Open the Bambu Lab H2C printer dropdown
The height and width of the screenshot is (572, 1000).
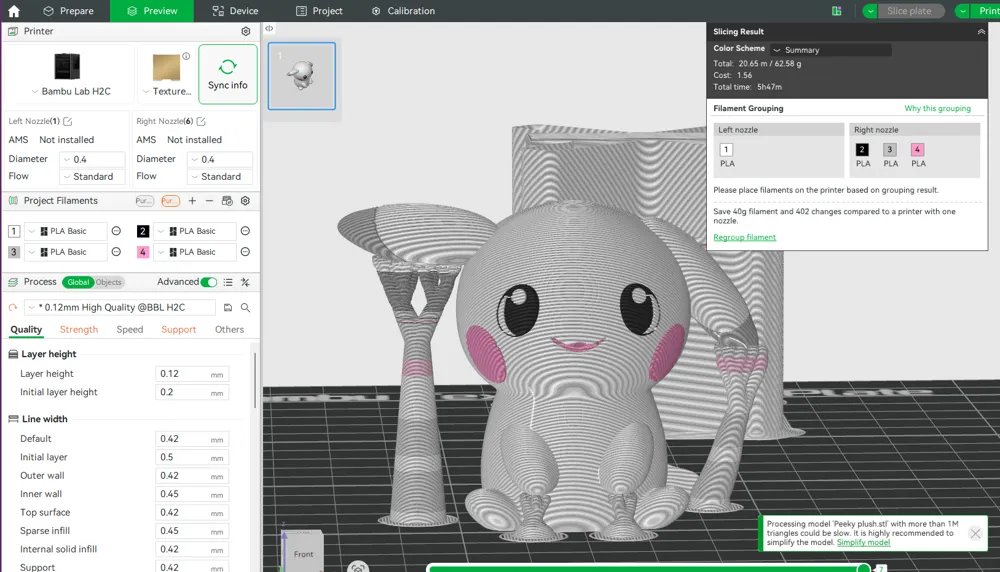tap(71, 91)
